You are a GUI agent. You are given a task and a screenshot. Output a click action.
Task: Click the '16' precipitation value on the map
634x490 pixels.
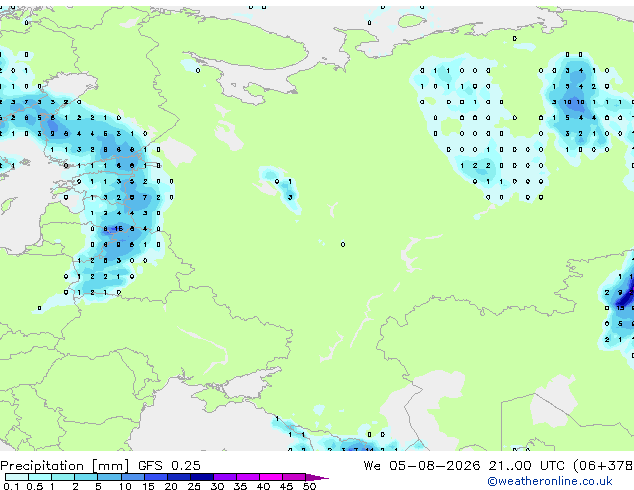click(x=118, y=229)
